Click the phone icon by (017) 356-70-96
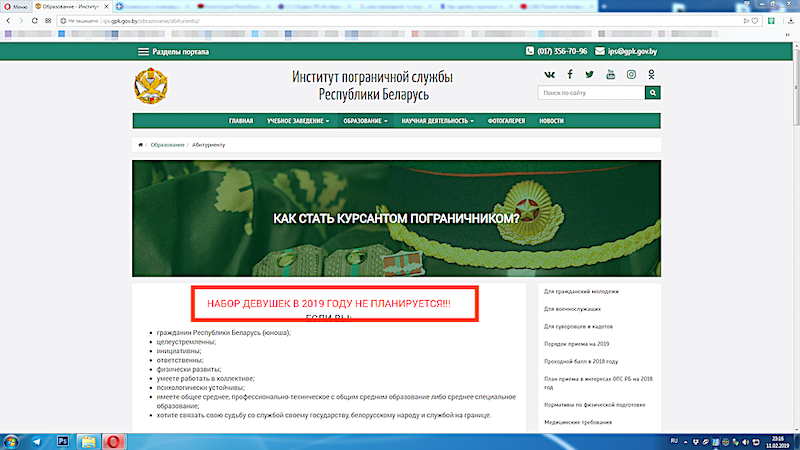Viewport: 800px width, 450px height. pyautogui.click(x=530, y=51)
